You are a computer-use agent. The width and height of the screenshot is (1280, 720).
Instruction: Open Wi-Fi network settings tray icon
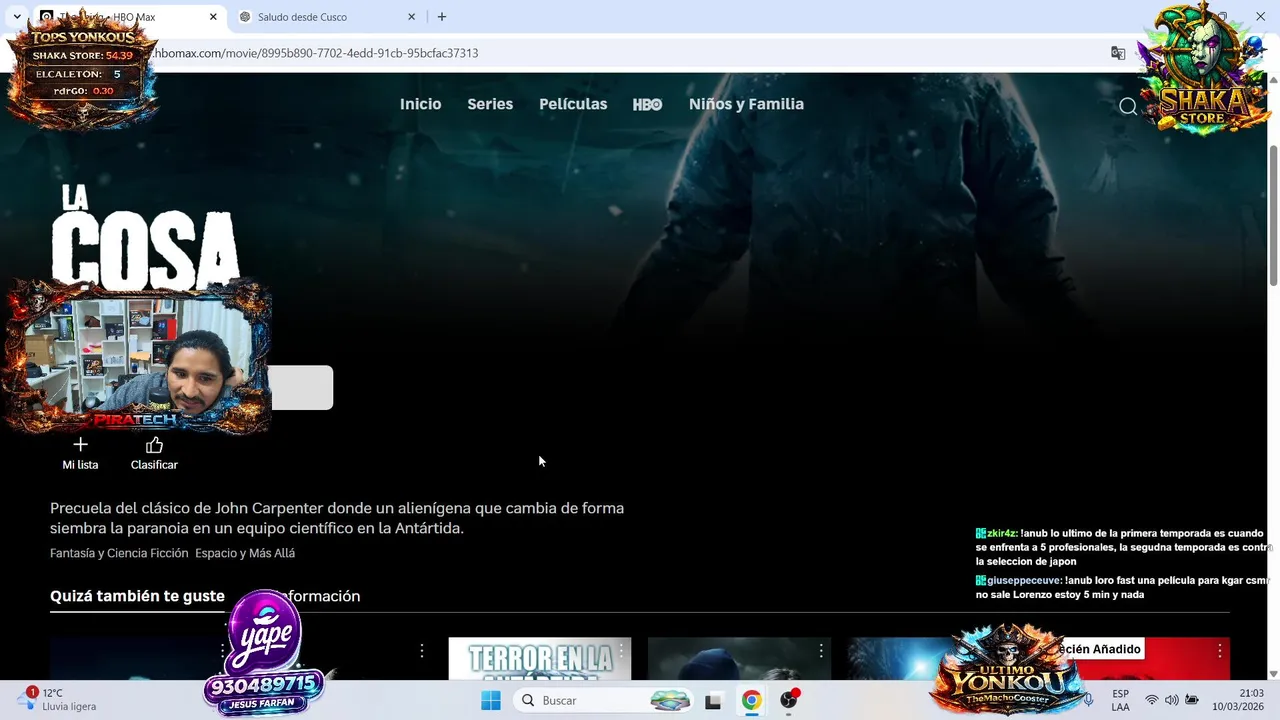click(x=1151, y=700)
